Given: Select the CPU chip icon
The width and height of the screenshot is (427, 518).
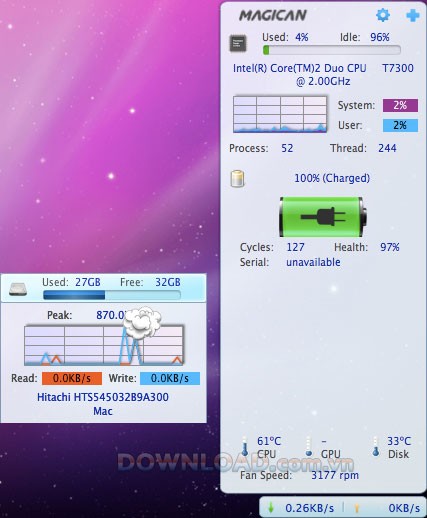Looking at the screenshot, I should tap(238, 43).
